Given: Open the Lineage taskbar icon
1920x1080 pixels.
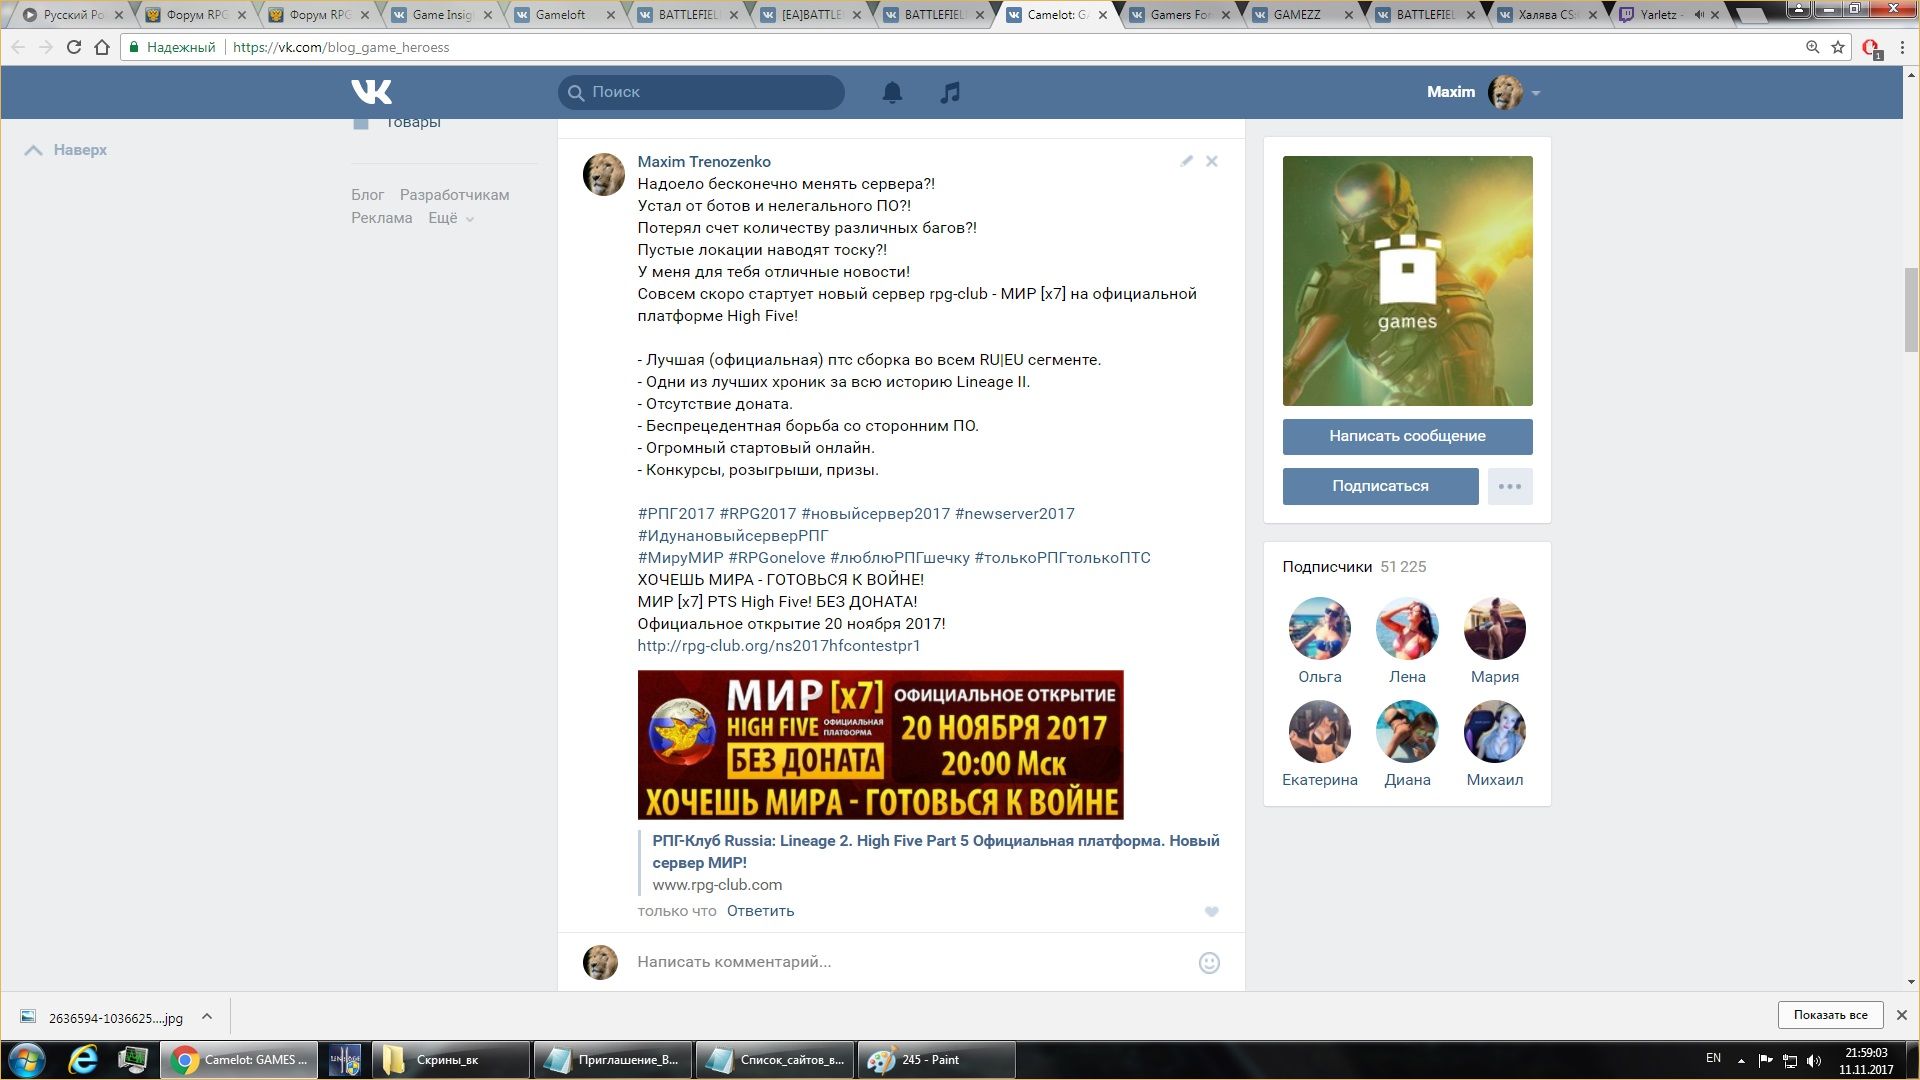Looking at the screenshot, I should click(x=345, y=1060).
